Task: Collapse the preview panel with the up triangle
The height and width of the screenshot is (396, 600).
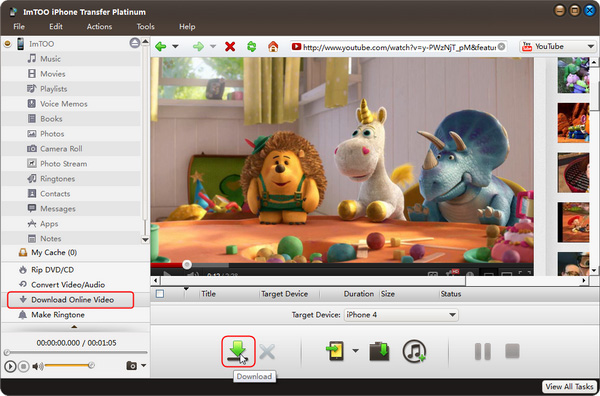Action: point(74,327)
